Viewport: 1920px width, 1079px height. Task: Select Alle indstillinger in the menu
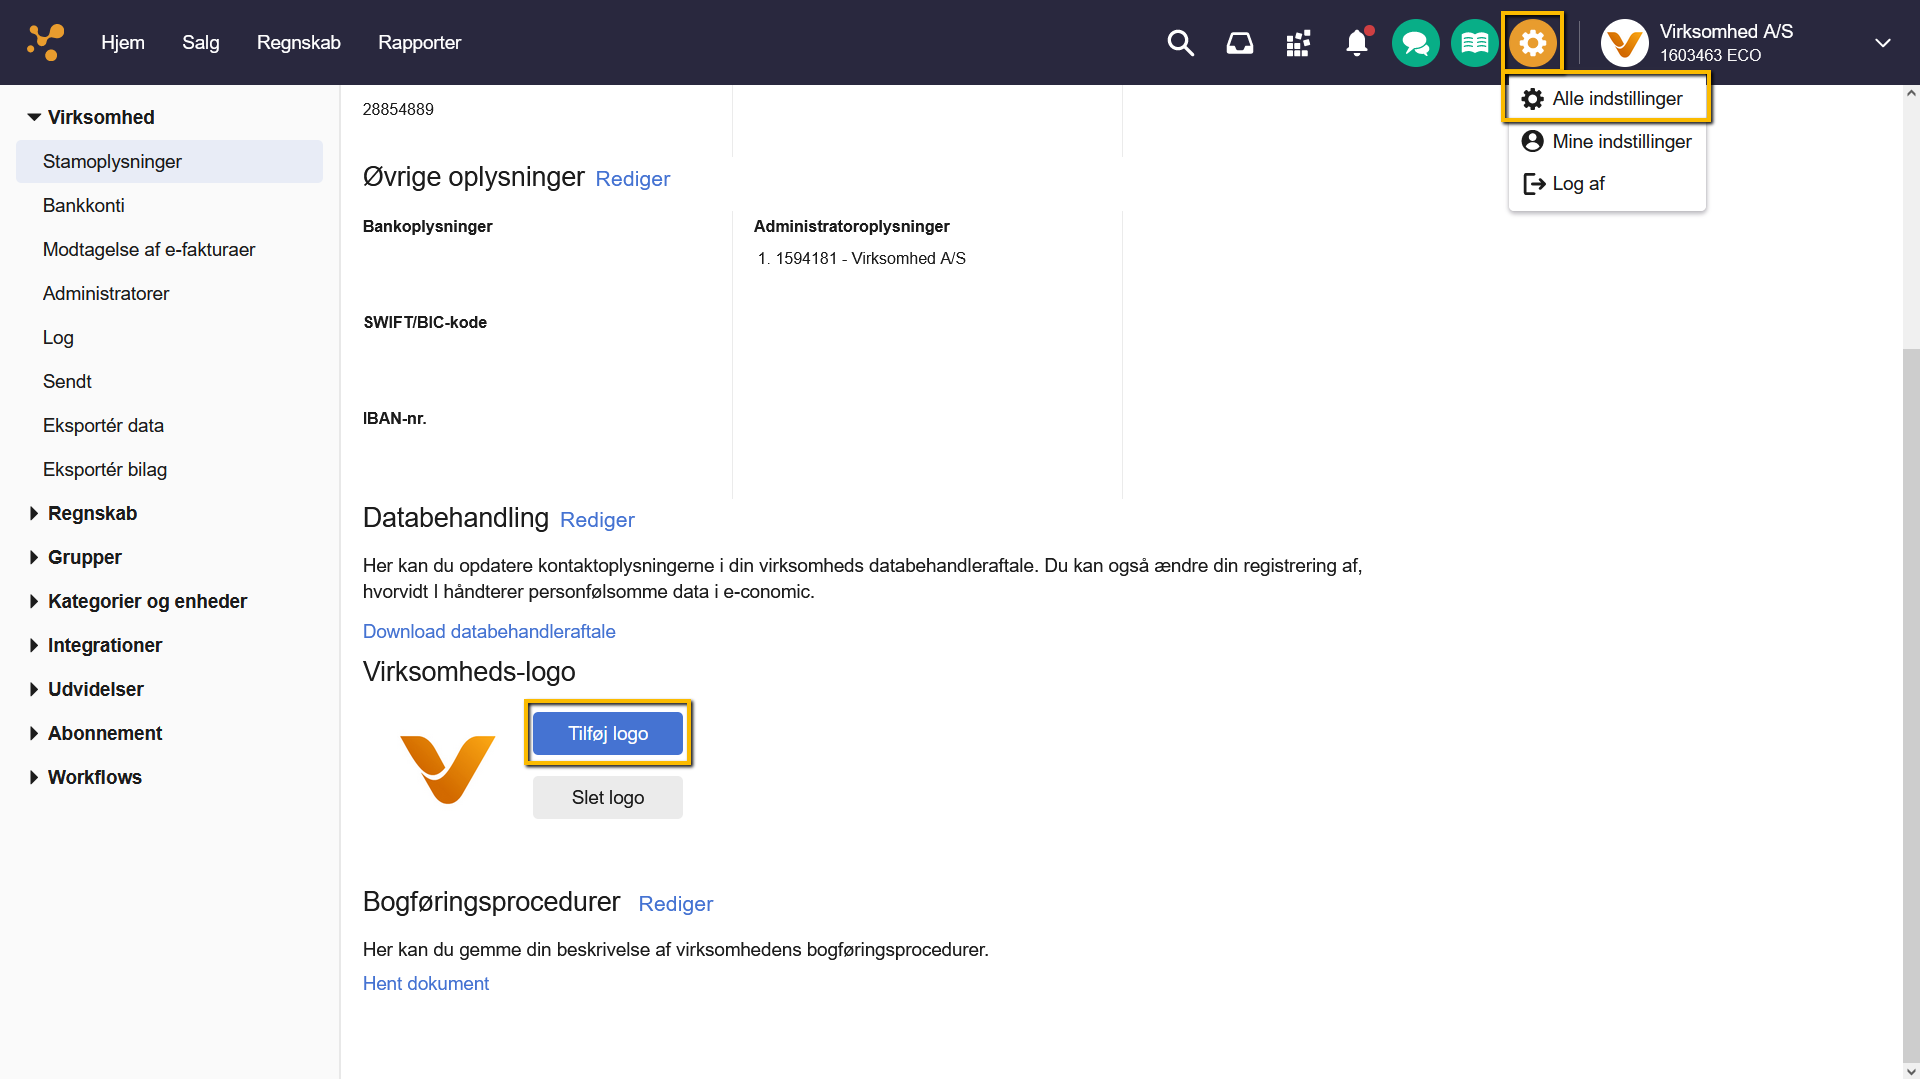pos(1606,98)
